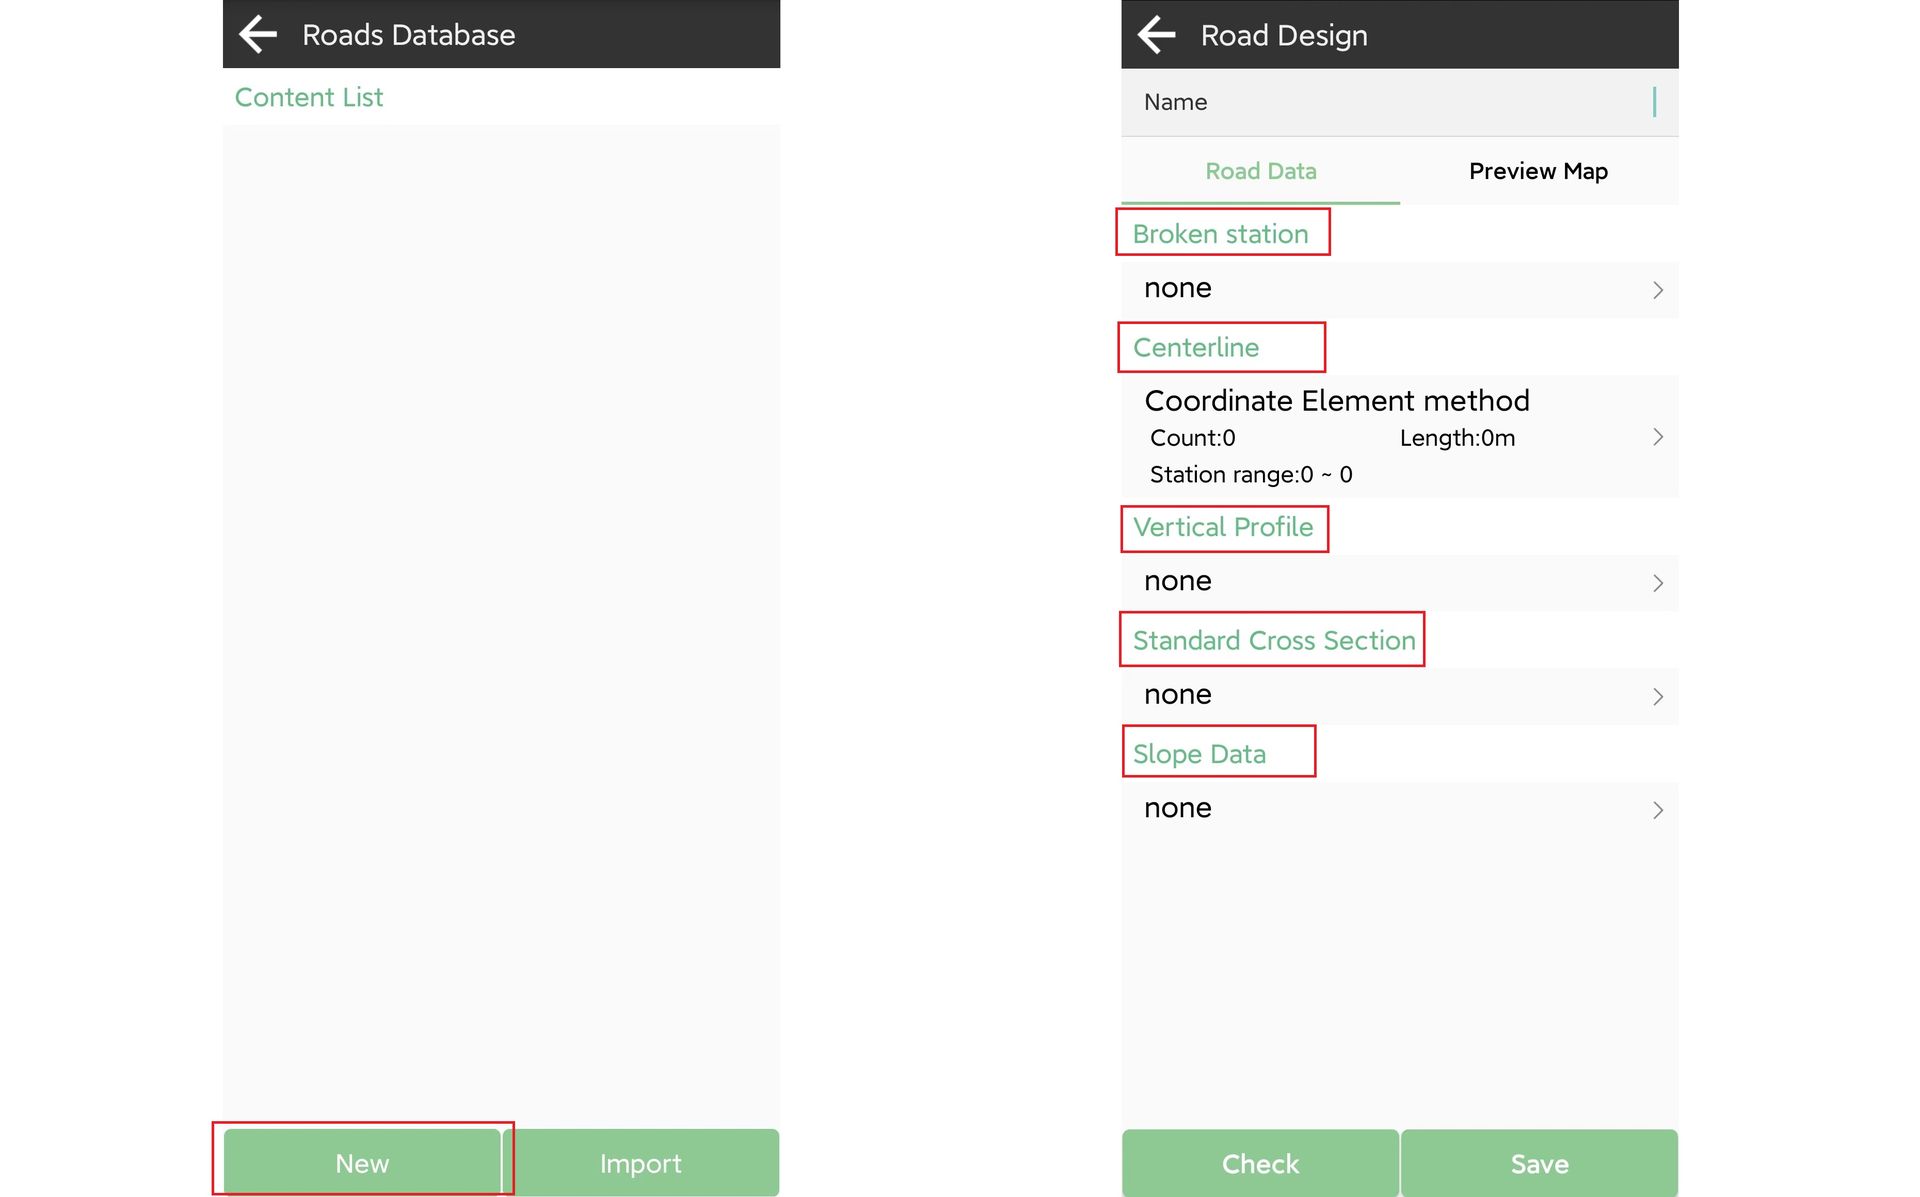Viewport: 1920px width, 1197px height.
Task: Expand Vertical Profile chevron arrow
Action: tap(1657, 583)
